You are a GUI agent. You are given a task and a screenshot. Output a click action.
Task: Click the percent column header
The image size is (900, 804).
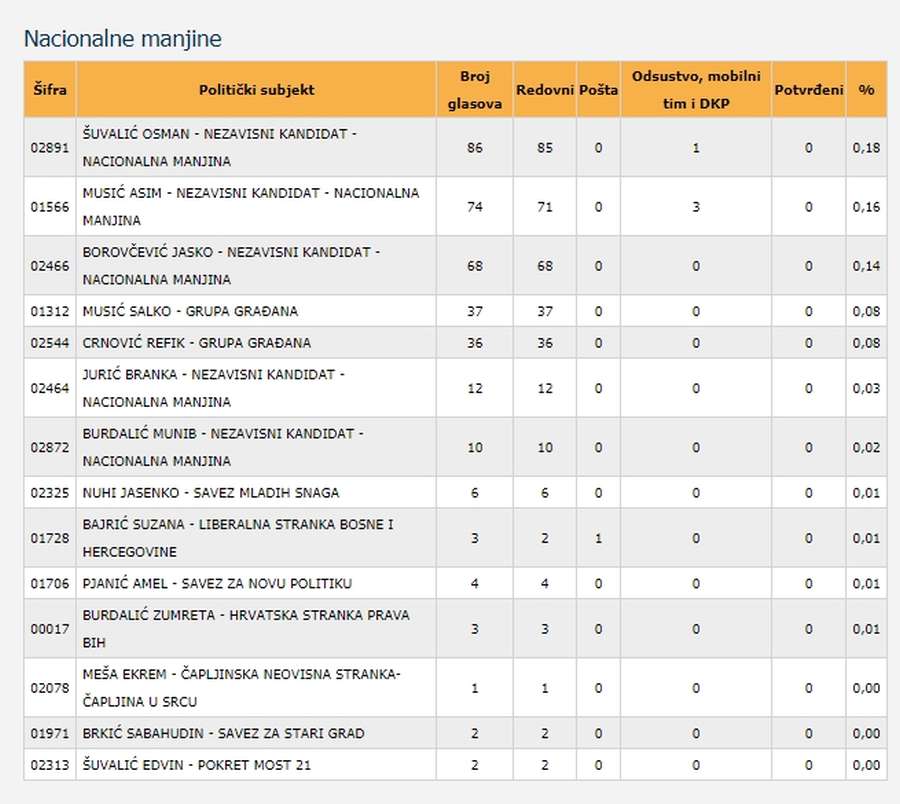pyautogui.click(x=866, y=90)
